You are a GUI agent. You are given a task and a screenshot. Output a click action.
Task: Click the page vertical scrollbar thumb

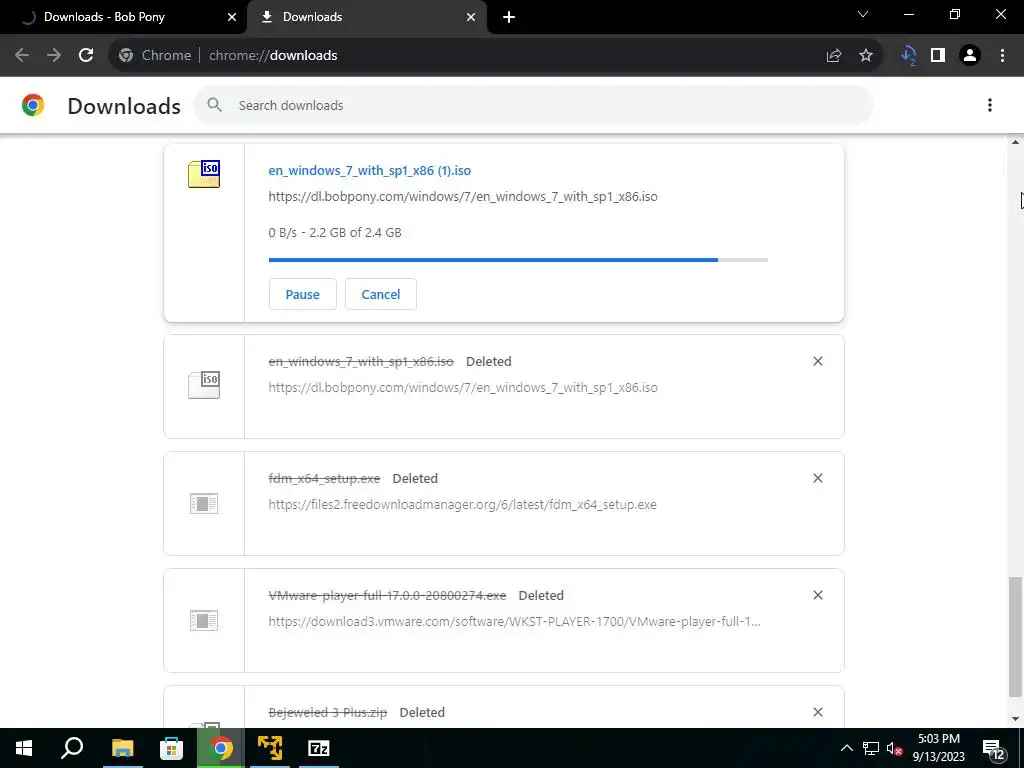click(x=1016, y=637)
